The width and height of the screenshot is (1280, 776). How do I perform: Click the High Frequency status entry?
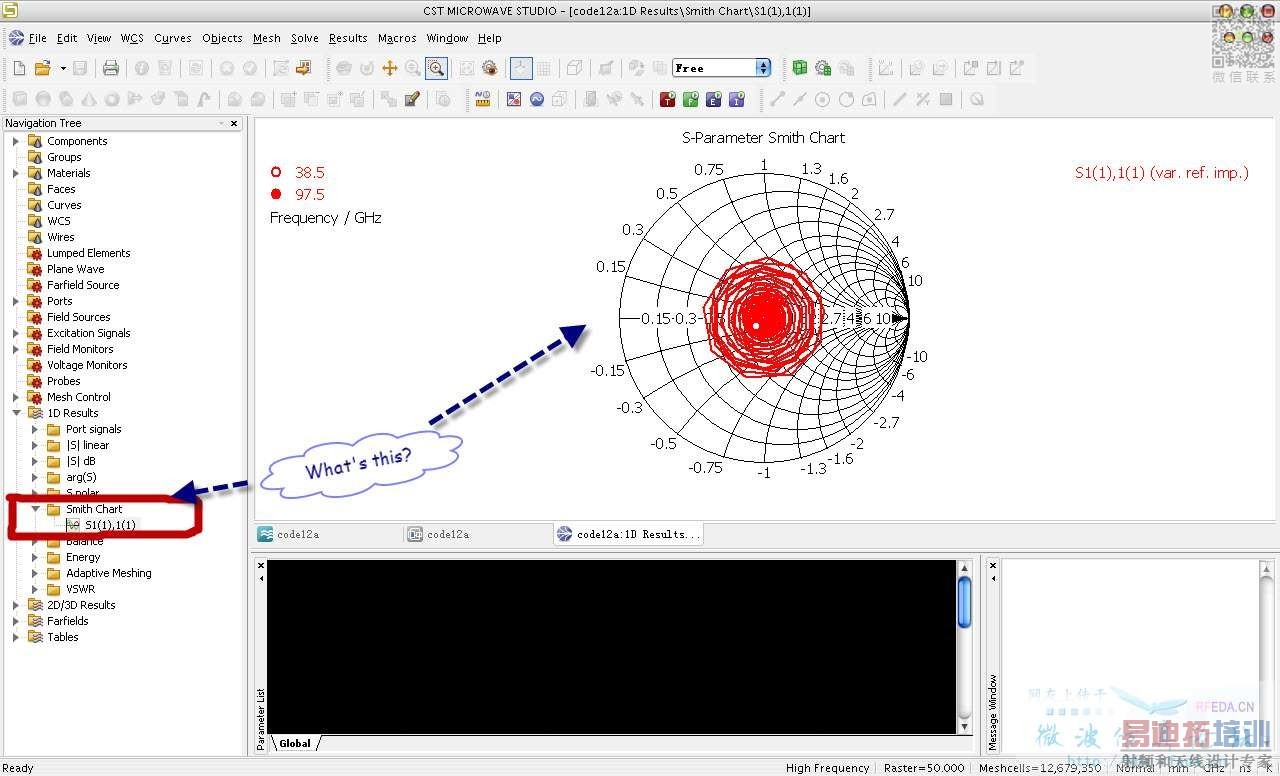(x=827, y=768)
